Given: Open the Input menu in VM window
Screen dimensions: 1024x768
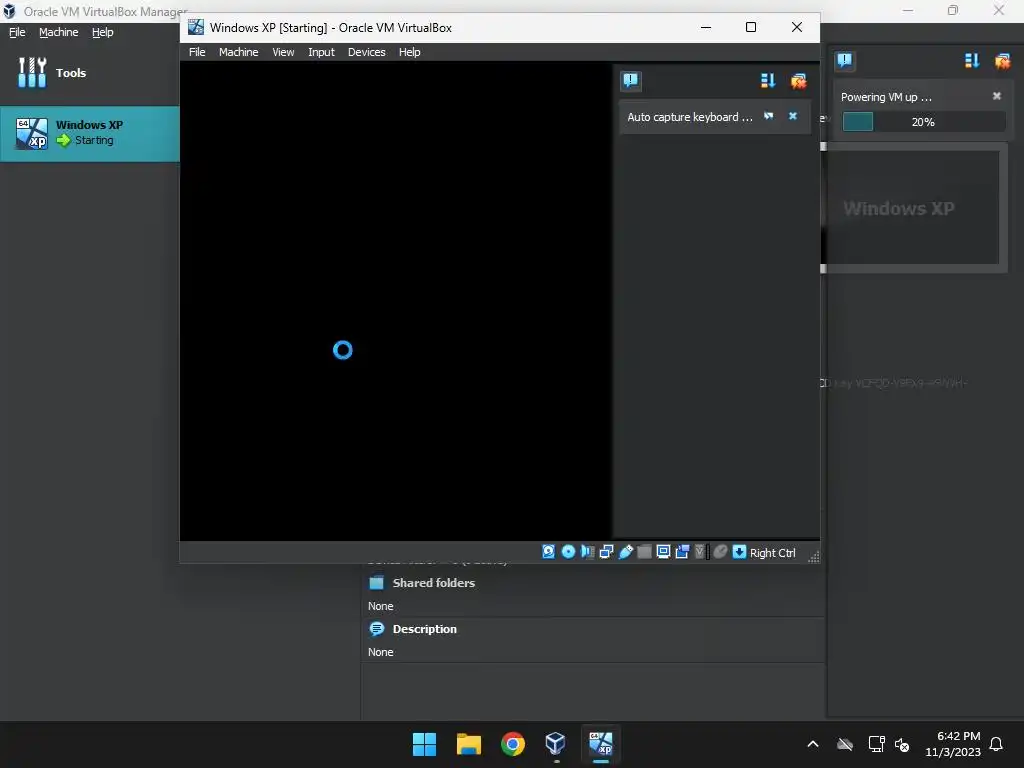Looking at the screenshot, I should (321, 52).
